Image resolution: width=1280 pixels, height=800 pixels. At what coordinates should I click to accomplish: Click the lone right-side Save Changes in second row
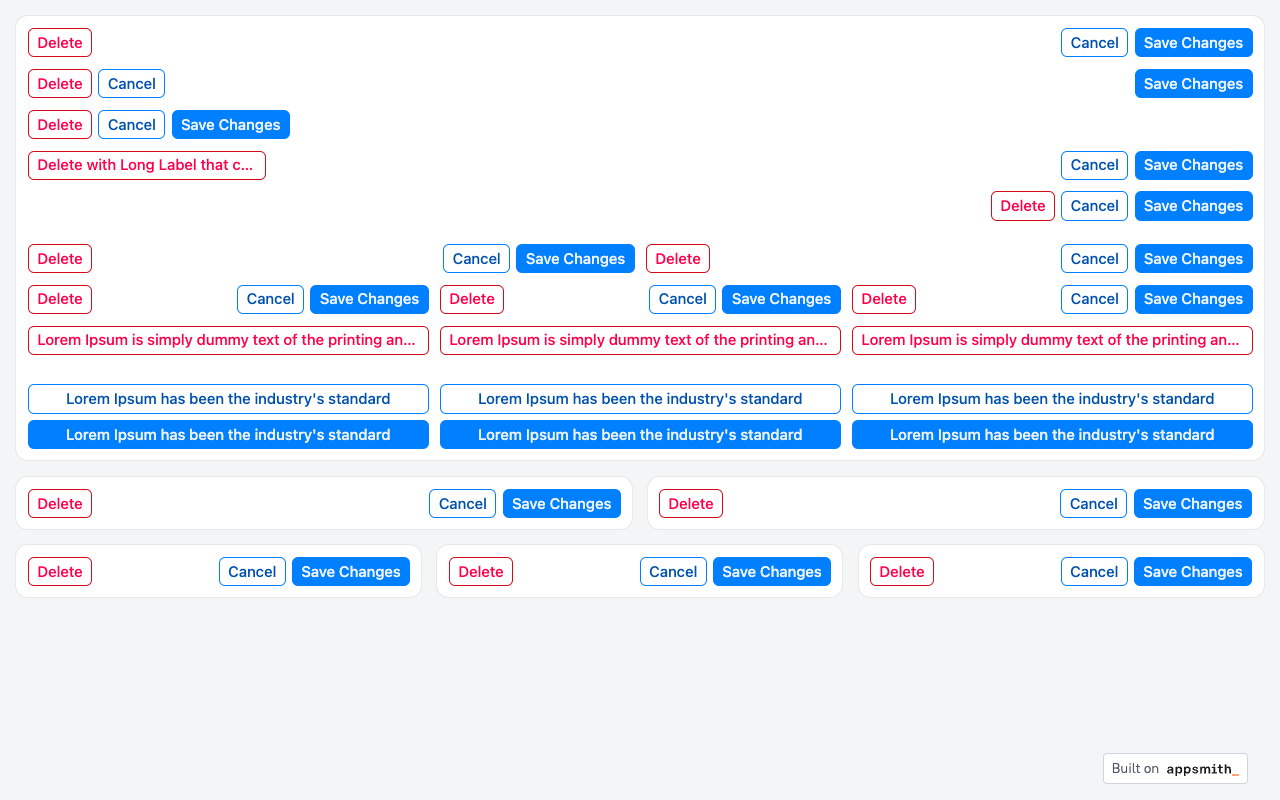pos(1193,84)
